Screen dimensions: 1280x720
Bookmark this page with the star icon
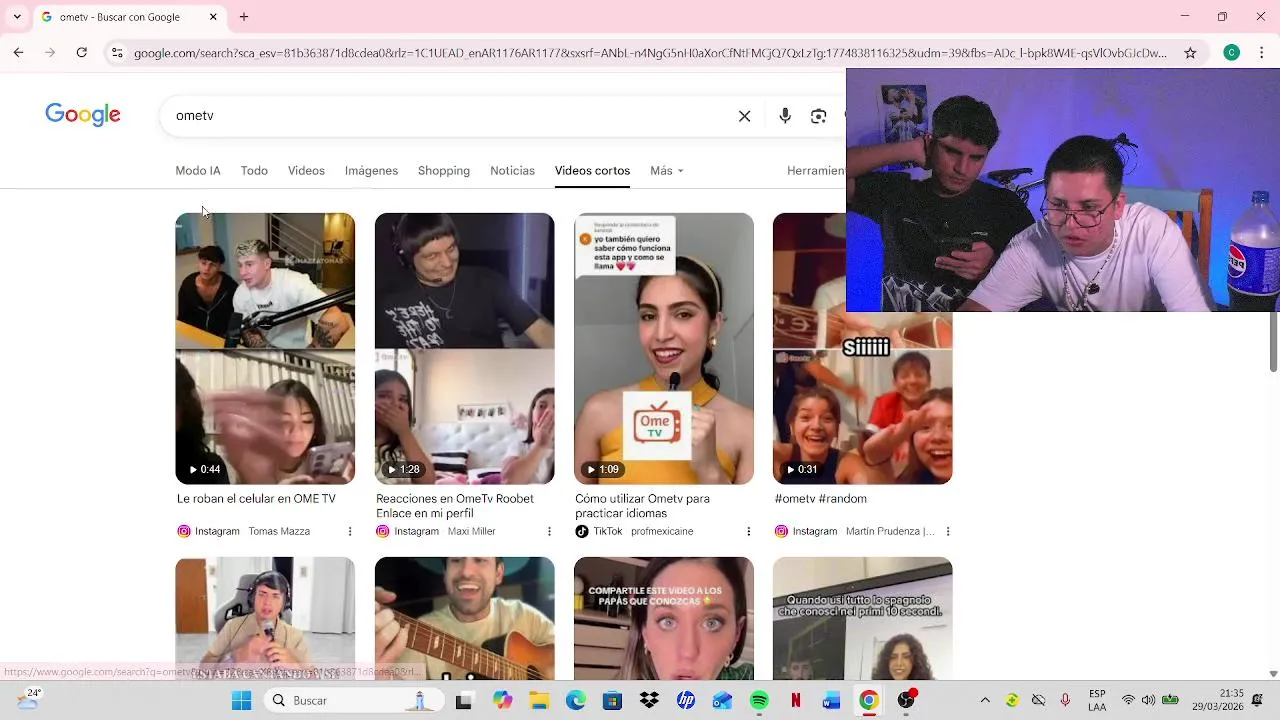click(1190, 52)
